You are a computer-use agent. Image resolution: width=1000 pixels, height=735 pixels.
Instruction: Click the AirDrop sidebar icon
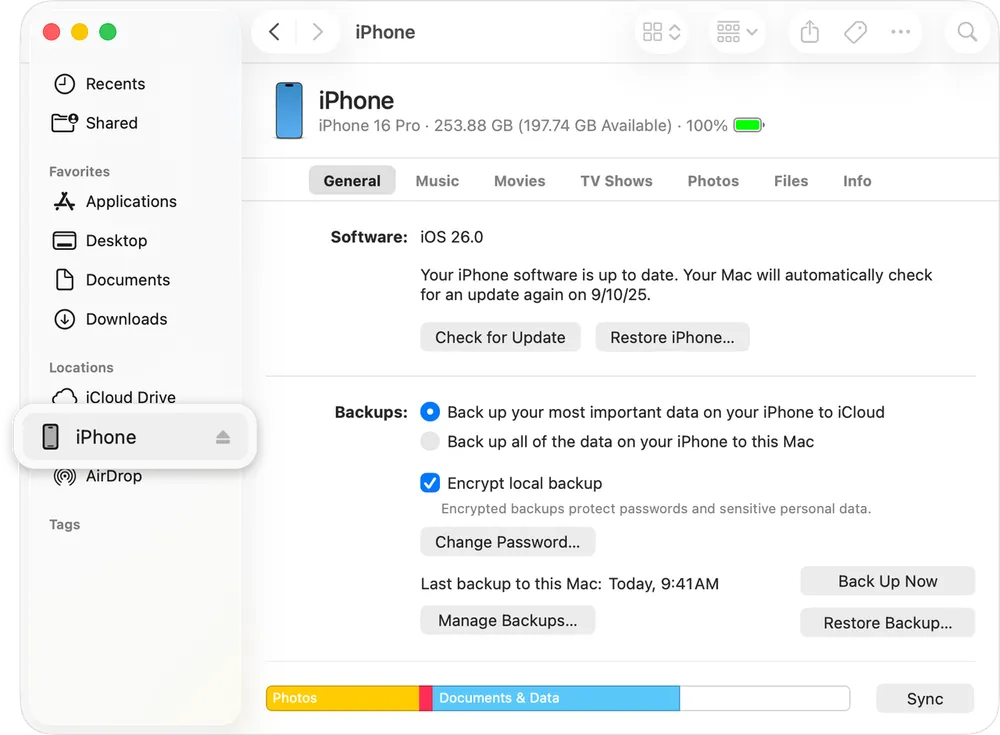click(x=64, y=477)
